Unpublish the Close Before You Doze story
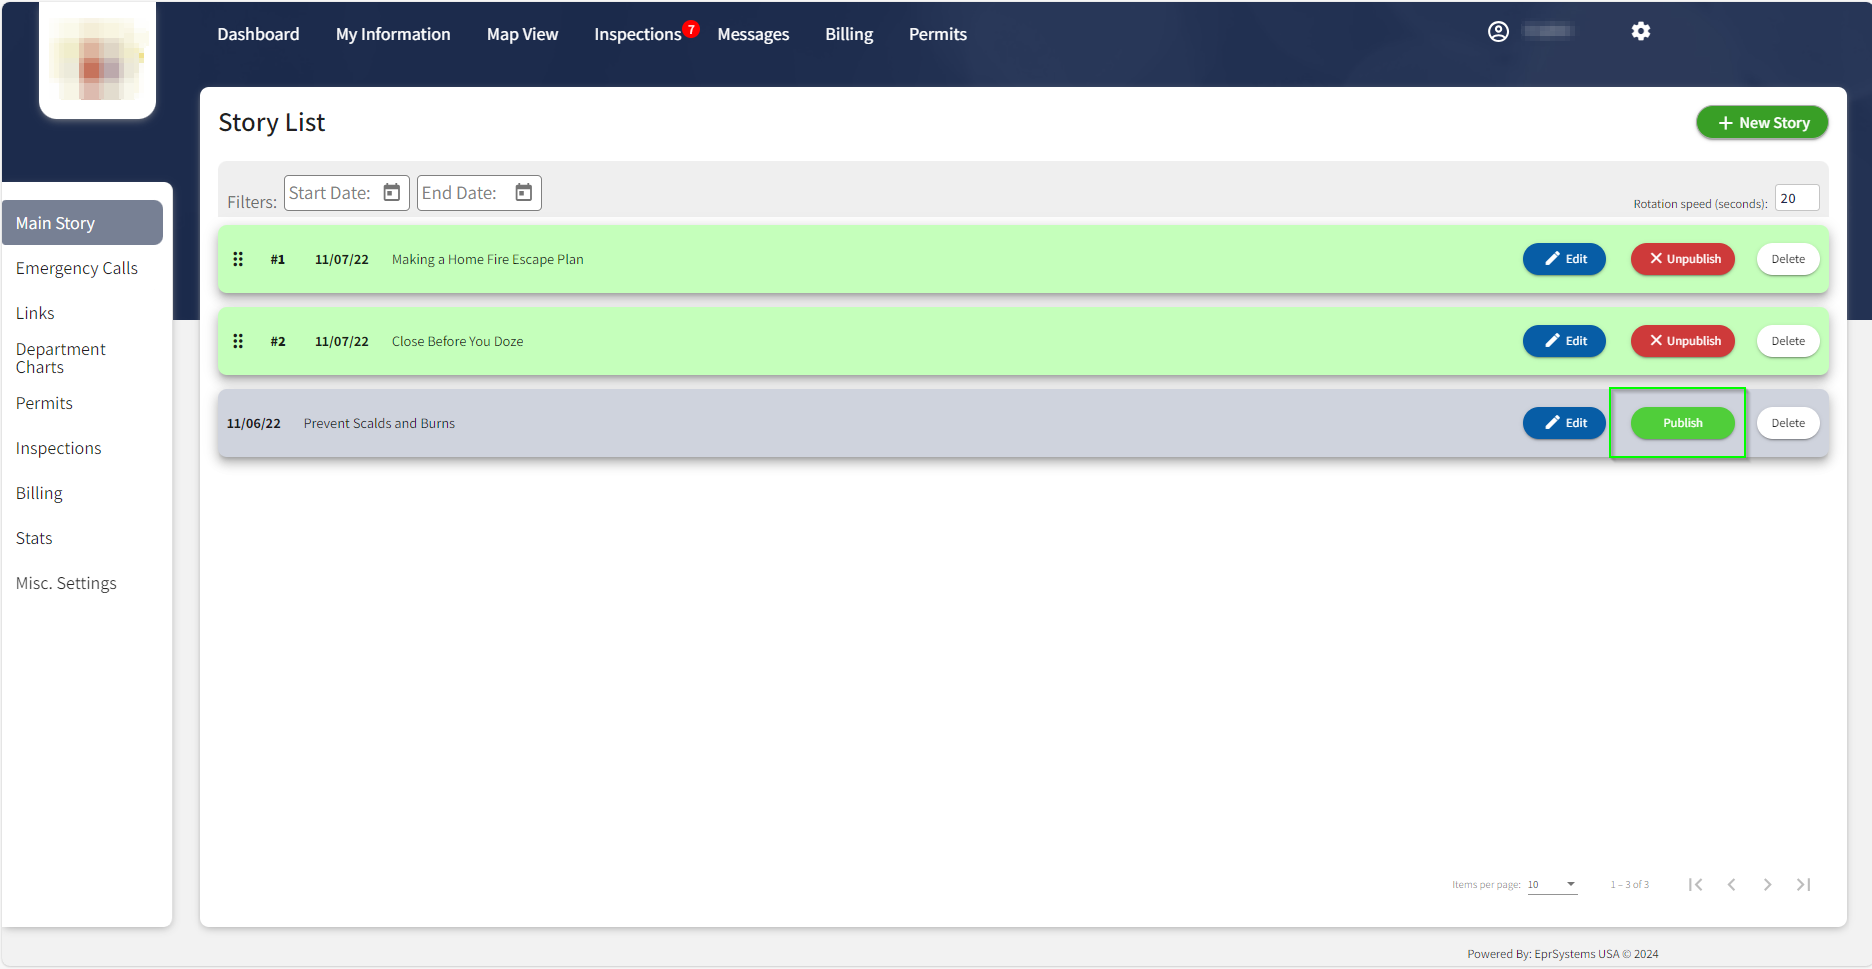The height and width of the screenshot is (969, 1872). 1683,341
